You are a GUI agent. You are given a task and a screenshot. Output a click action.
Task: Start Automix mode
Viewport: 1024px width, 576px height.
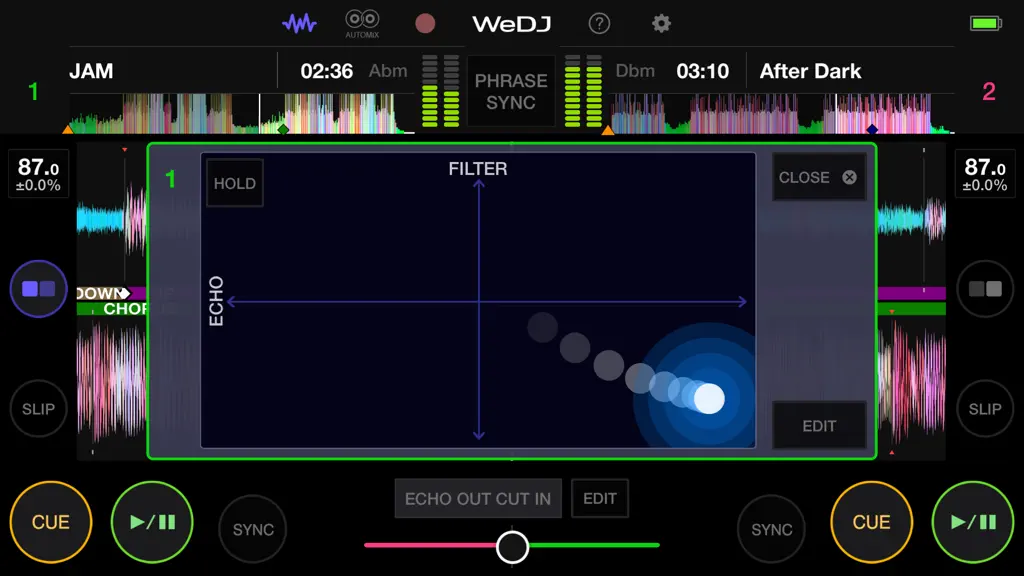[362, 24]
